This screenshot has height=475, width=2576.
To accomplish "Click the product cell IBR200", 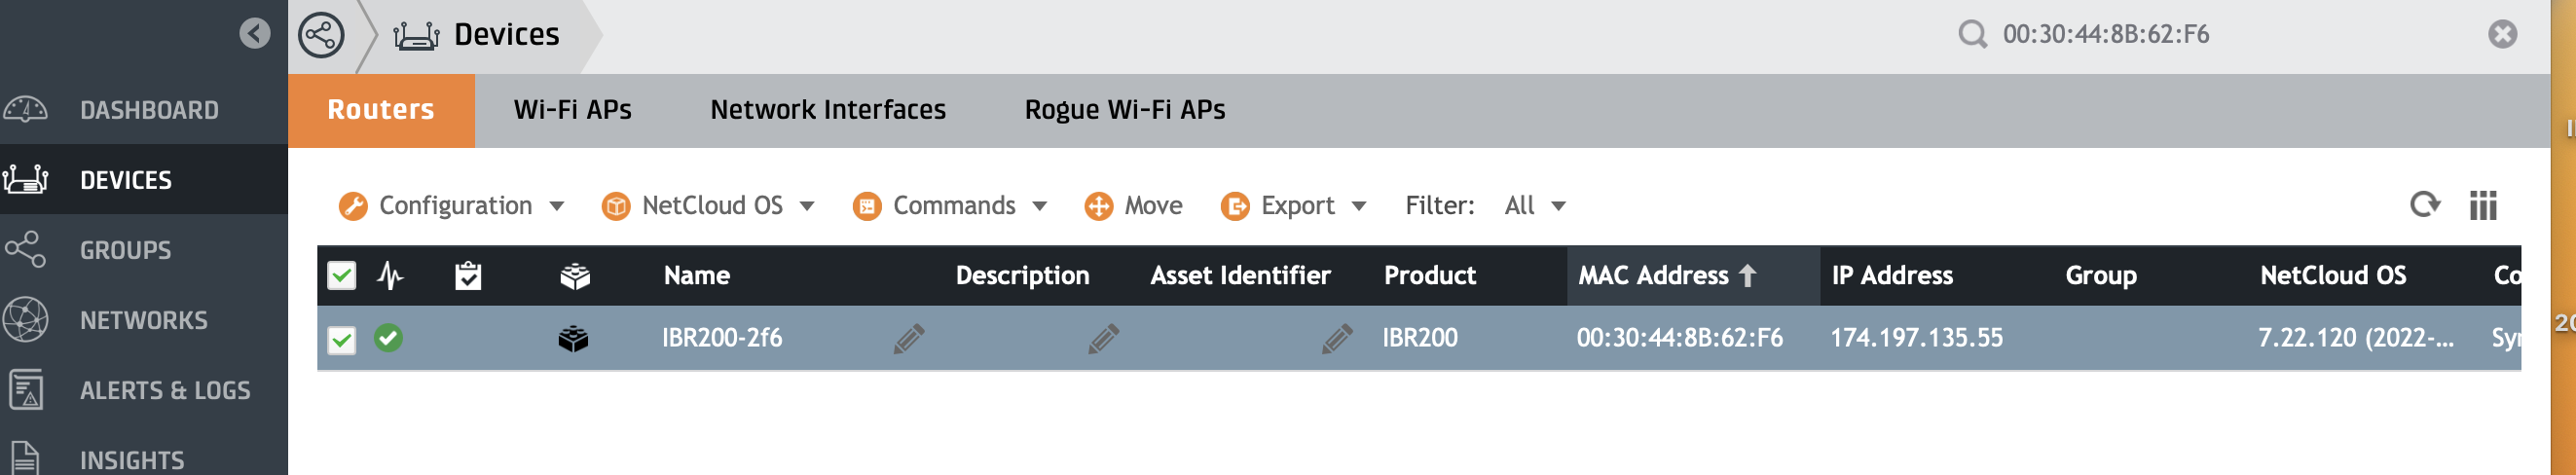I will (x=1420, y=338).
